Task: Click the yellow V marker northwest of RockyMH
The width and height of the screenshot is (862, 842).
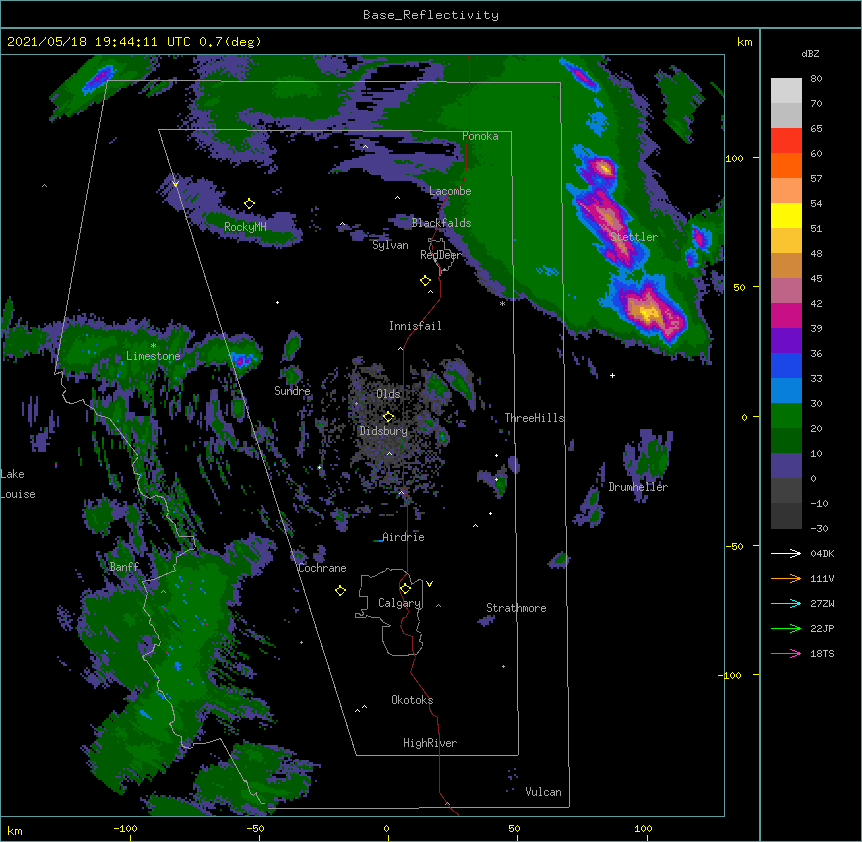Action: (x=175, y=184)
